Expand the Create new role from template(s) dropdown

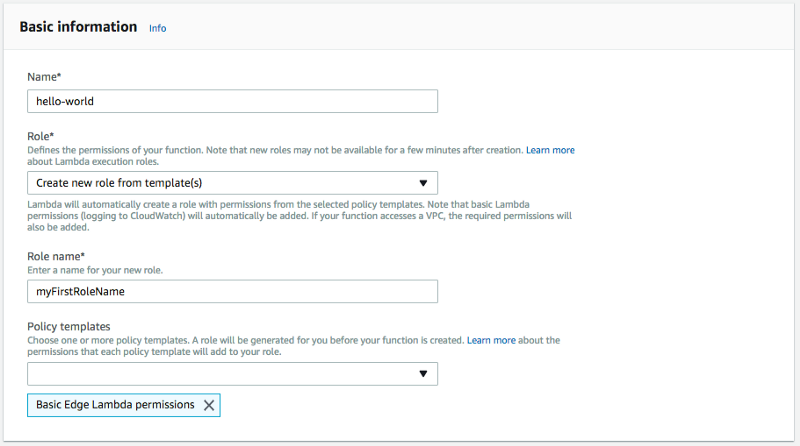[232, 183]
